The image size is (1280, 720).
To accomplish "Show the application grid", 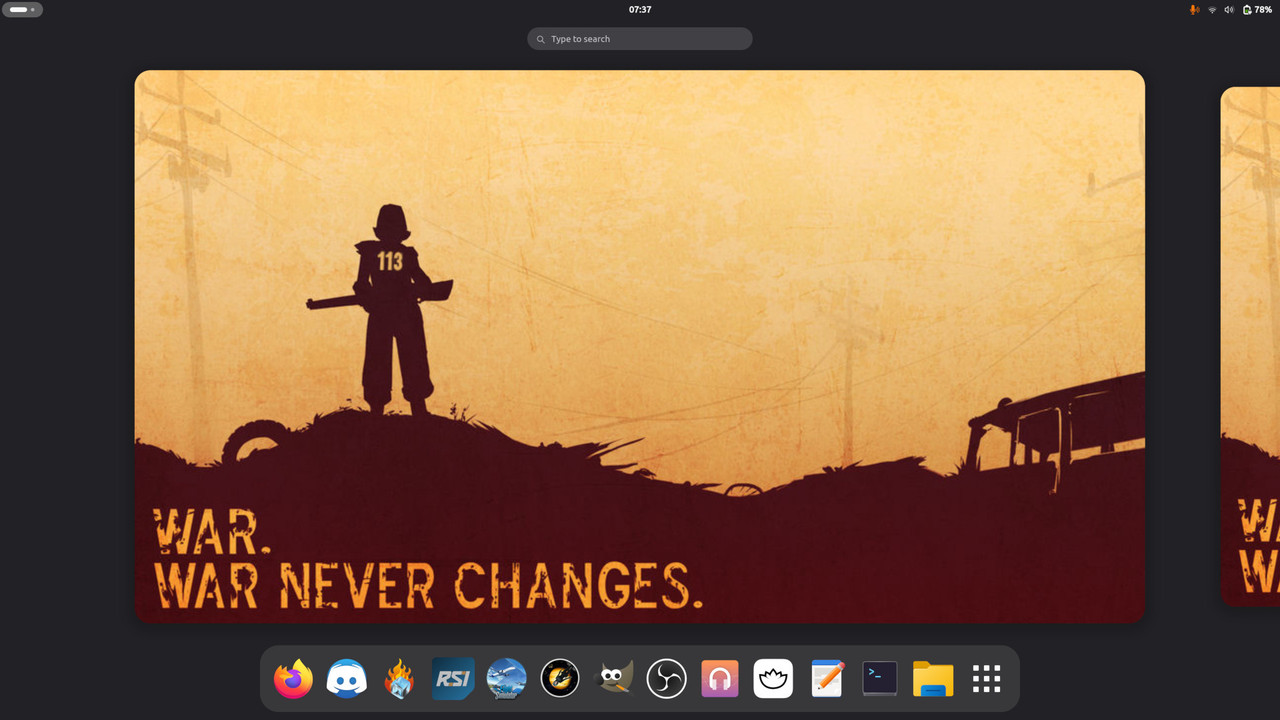I will coord(986,678).
